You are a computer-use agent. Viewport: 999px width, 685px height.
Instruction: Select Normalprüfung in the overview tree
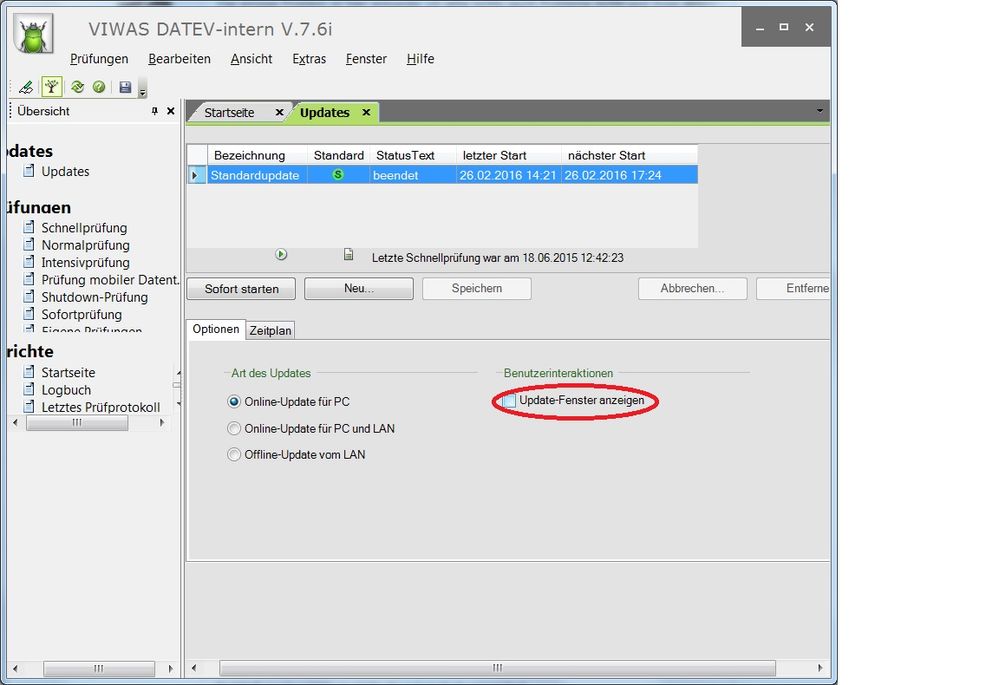pyautogui.click(x=85, y=245)
